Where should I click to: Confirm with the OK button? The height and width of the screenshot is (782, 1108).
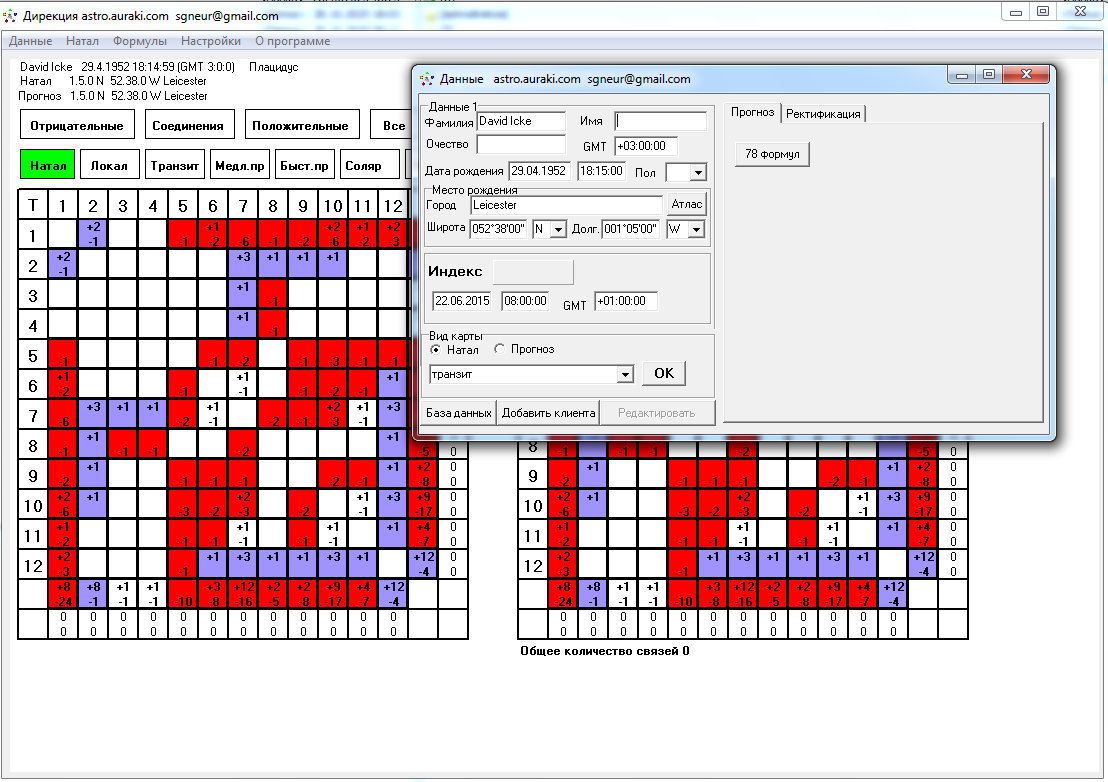click(x=663, y=373)
